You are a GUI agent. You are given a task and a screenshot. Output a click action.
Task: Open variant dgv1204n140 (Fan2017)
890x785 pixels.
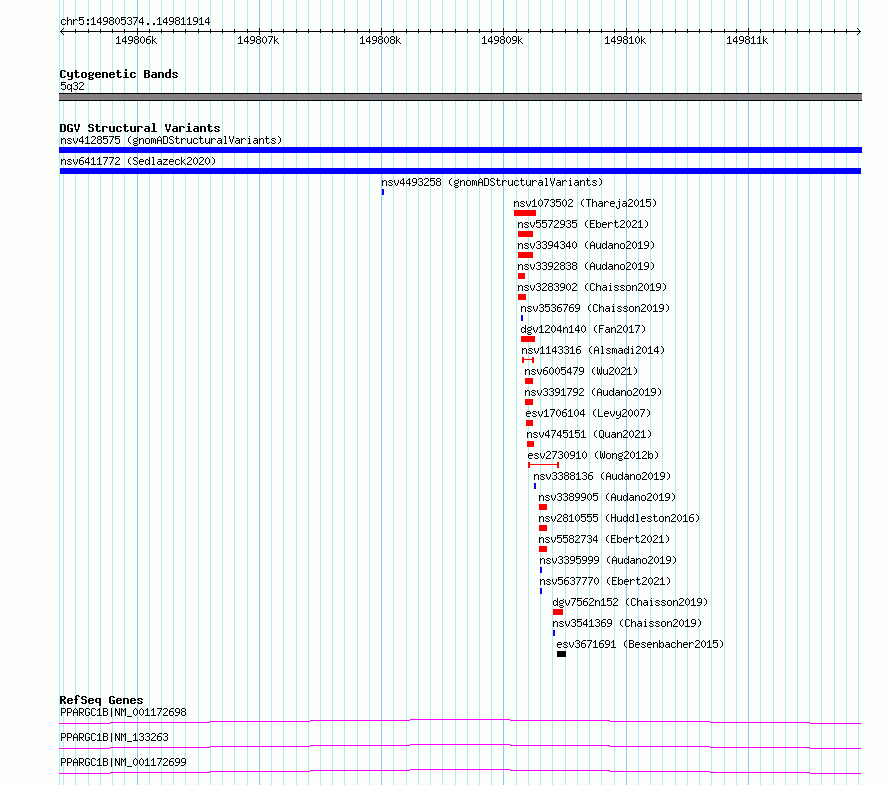tap(583, 329)
